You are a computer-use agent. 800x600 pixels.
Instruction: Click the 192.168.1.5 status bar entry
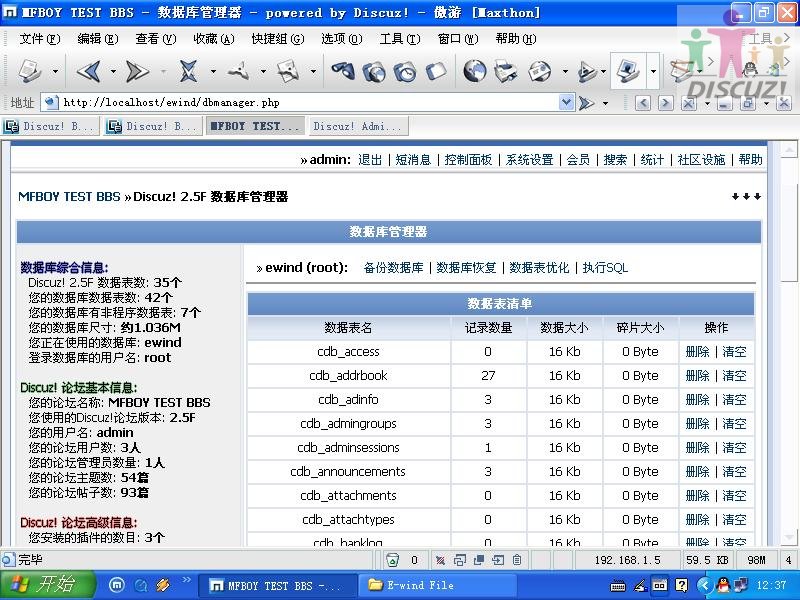coord(628,560)
